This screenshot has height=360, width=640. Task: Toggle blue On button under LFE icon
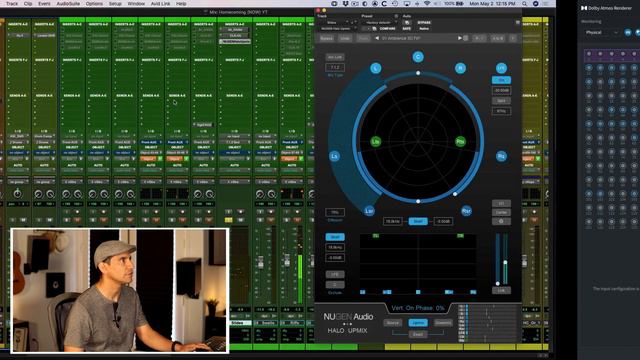coord(501,80)
